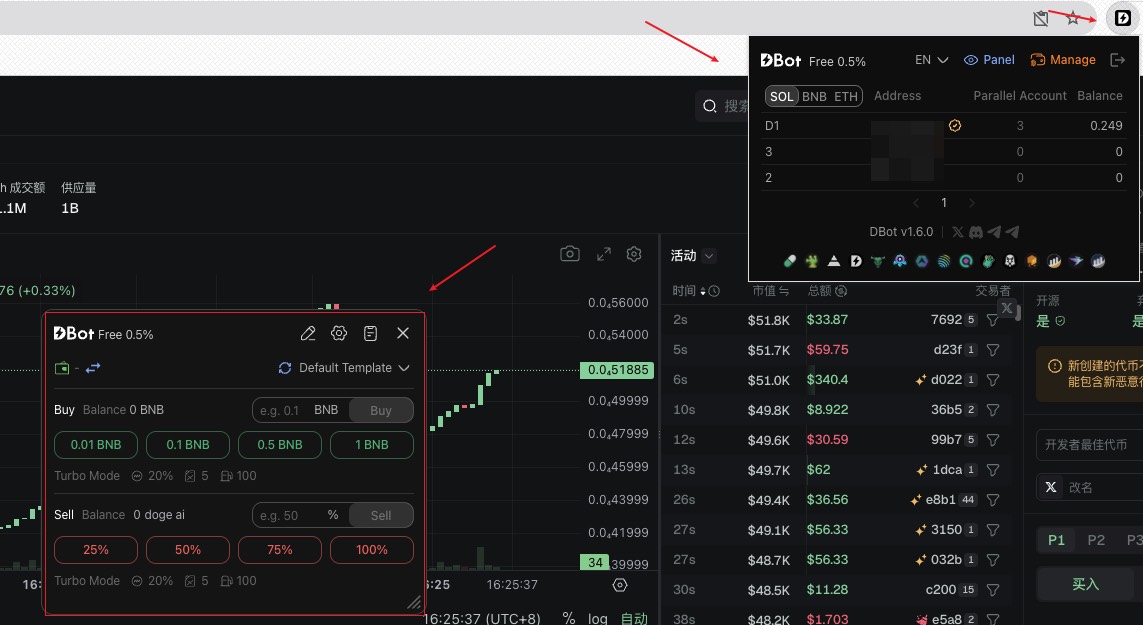The image size is (1143, 625).
Task: Toggle Panel visibility with eye icon
Action: pos(989,60)
